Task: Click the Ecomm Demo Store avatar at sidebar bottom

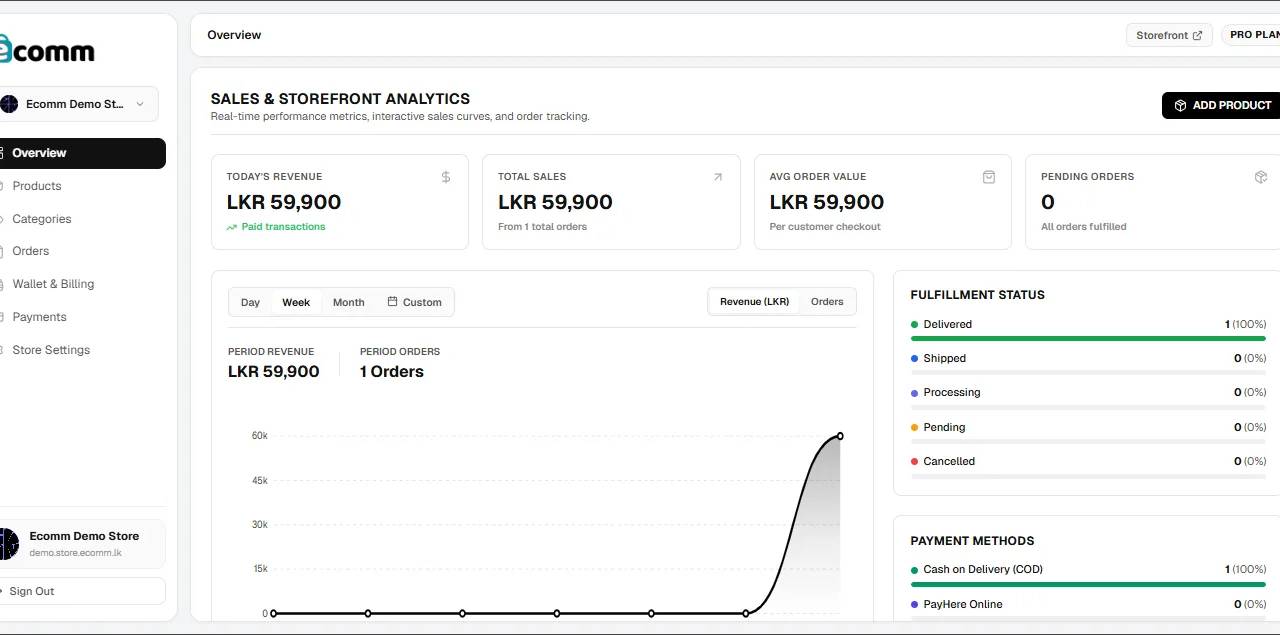Action: [x=9, y=544]
